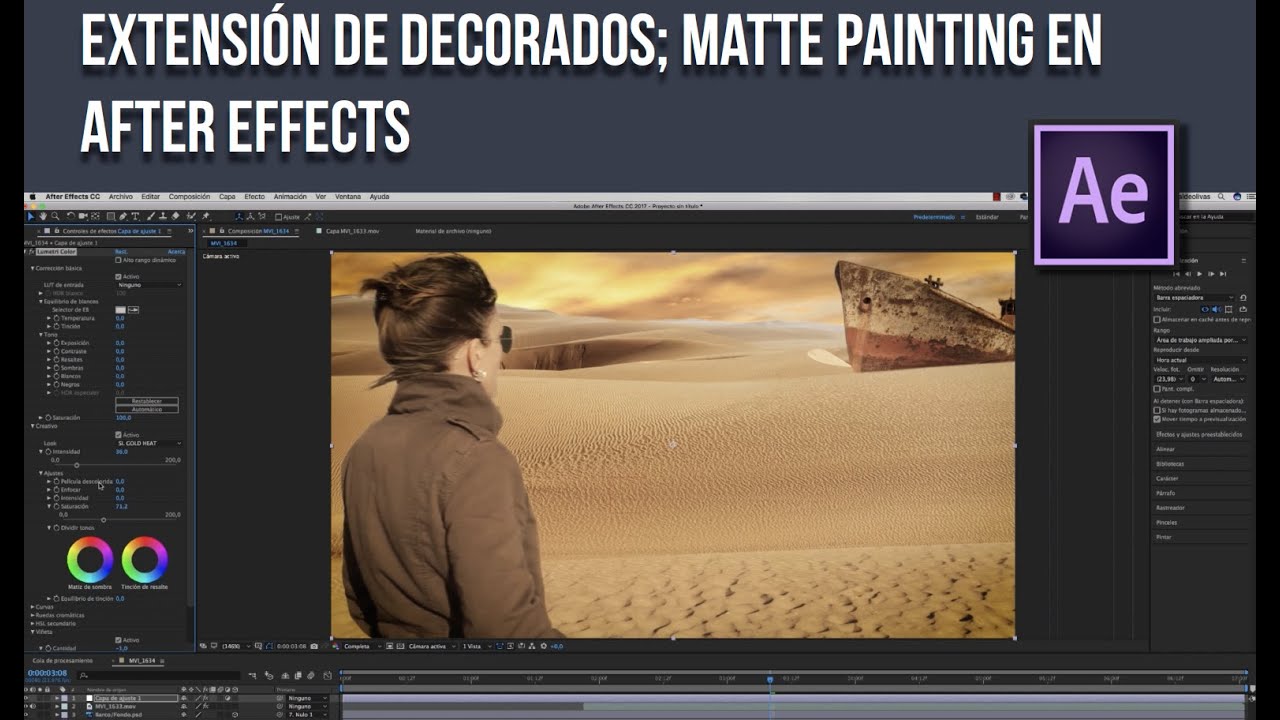Click the current time 0:00:03:08 field
Viewport: 1280px width, 720px height.
tap(46, 673)
